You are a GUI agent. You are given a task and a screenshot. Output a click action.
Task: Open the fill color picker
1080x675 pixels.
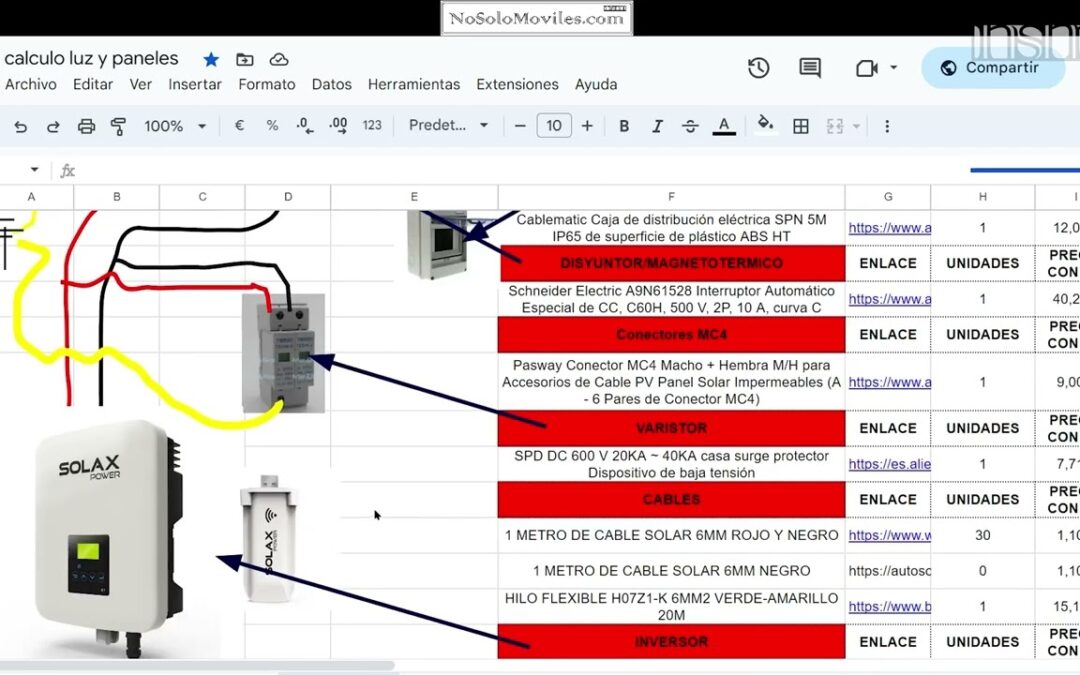pos(765,125)
